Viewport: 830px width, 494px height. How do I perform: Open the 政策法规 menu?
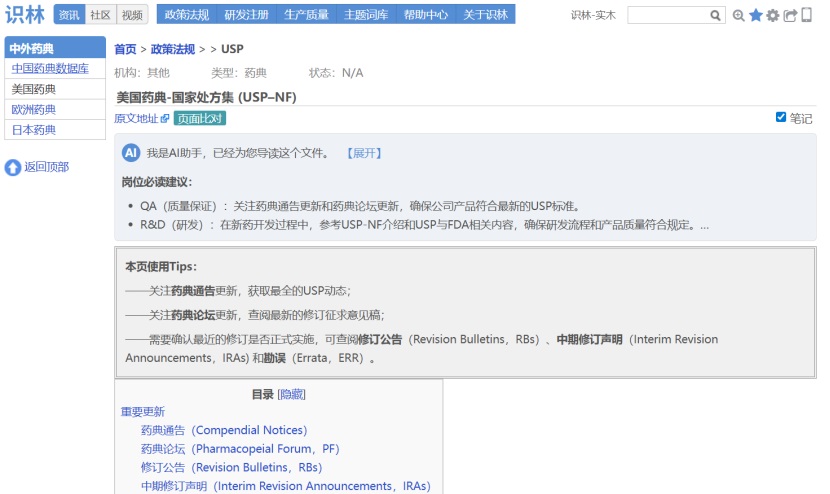click(x=186, y=15)
